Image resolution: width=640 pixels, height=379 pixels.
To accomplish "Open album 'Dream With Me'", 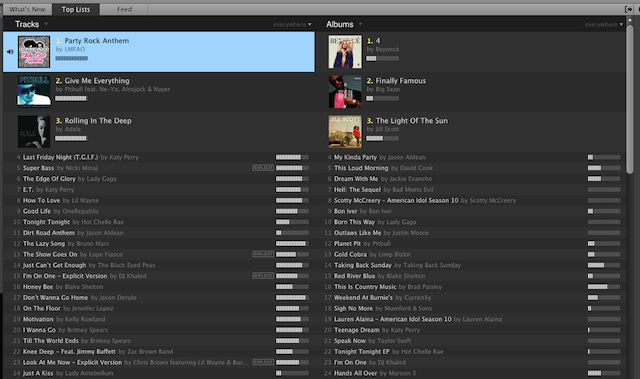I will (x=356, y=179).
